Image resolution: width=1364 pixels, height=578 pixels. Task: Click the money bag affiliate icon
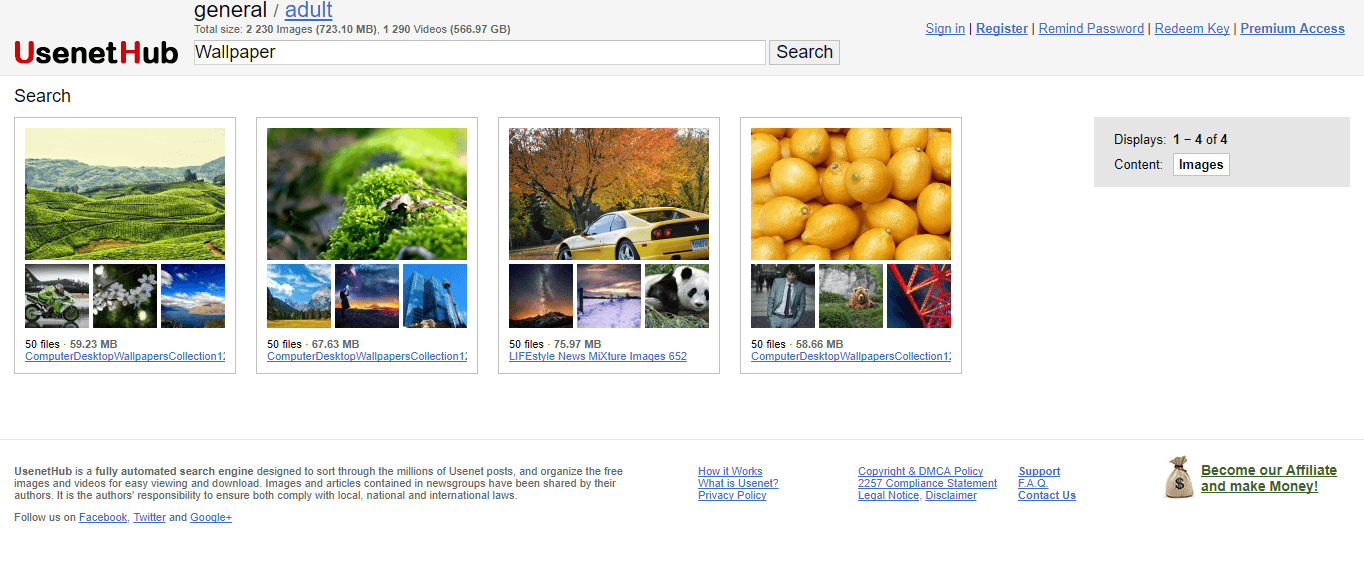1179,478
